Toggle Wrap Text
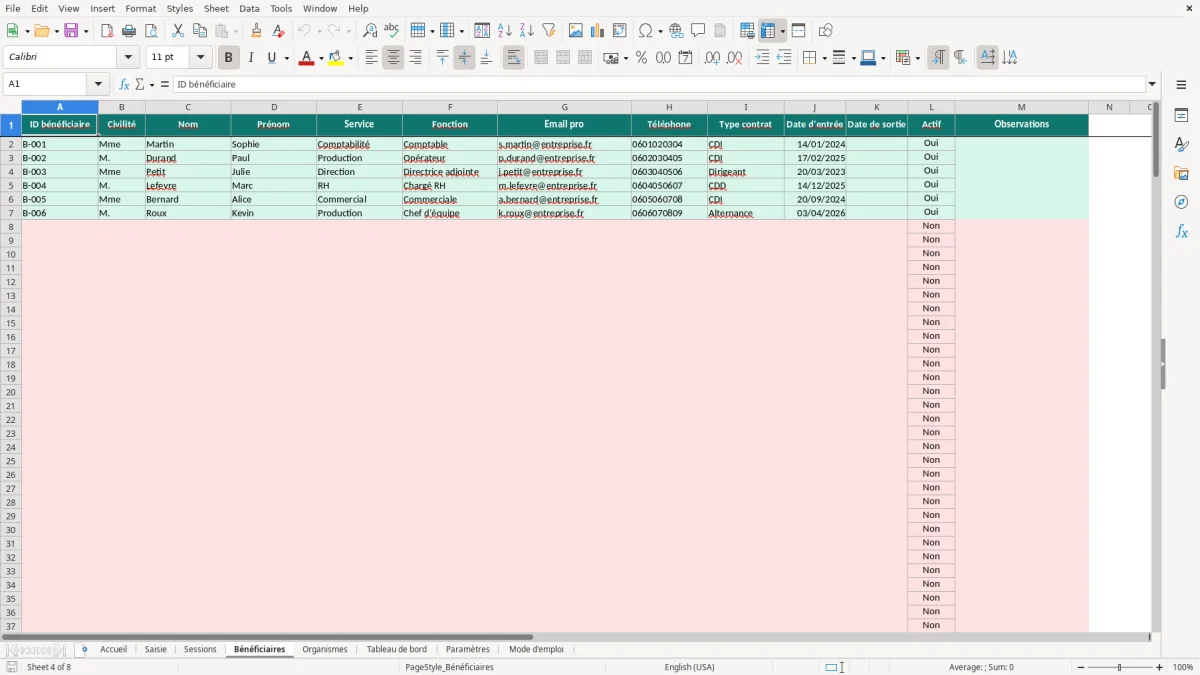Image resolution: width=1200 pixels, height=675 pixels. click(x=513, y=58)
